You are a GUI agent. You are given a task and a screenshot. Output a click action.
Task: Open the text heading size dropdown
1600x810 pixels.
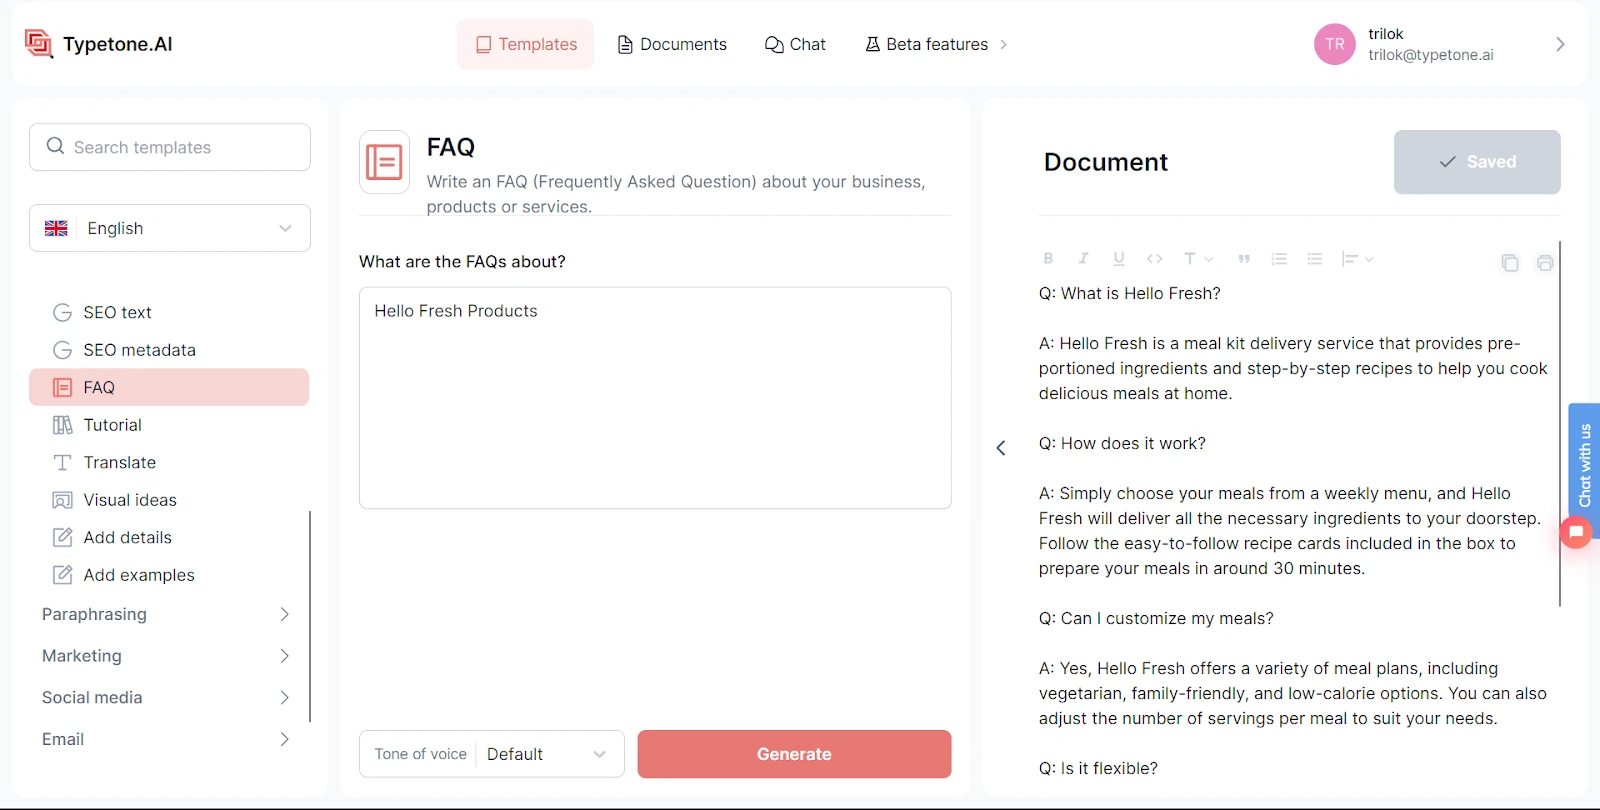point(1198,259)
